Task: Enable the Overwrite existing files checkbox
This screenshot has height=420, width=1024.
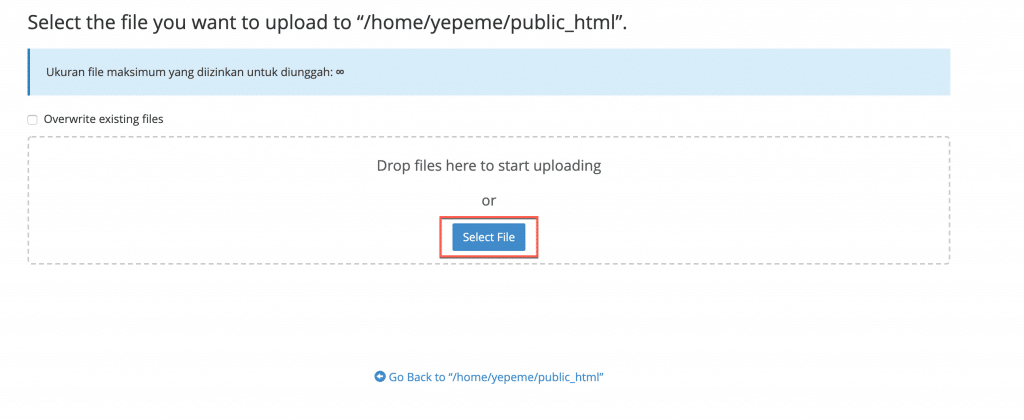Action: point(33,119)
